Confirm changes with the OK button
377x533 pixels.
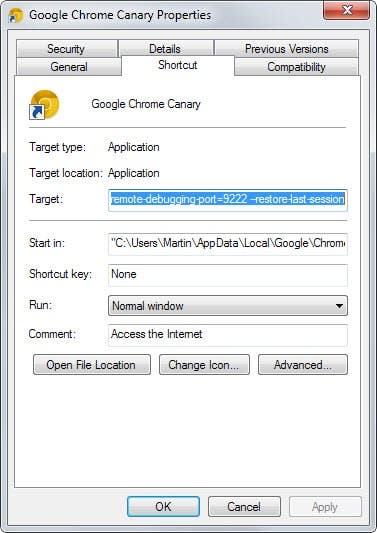point(163,506)
